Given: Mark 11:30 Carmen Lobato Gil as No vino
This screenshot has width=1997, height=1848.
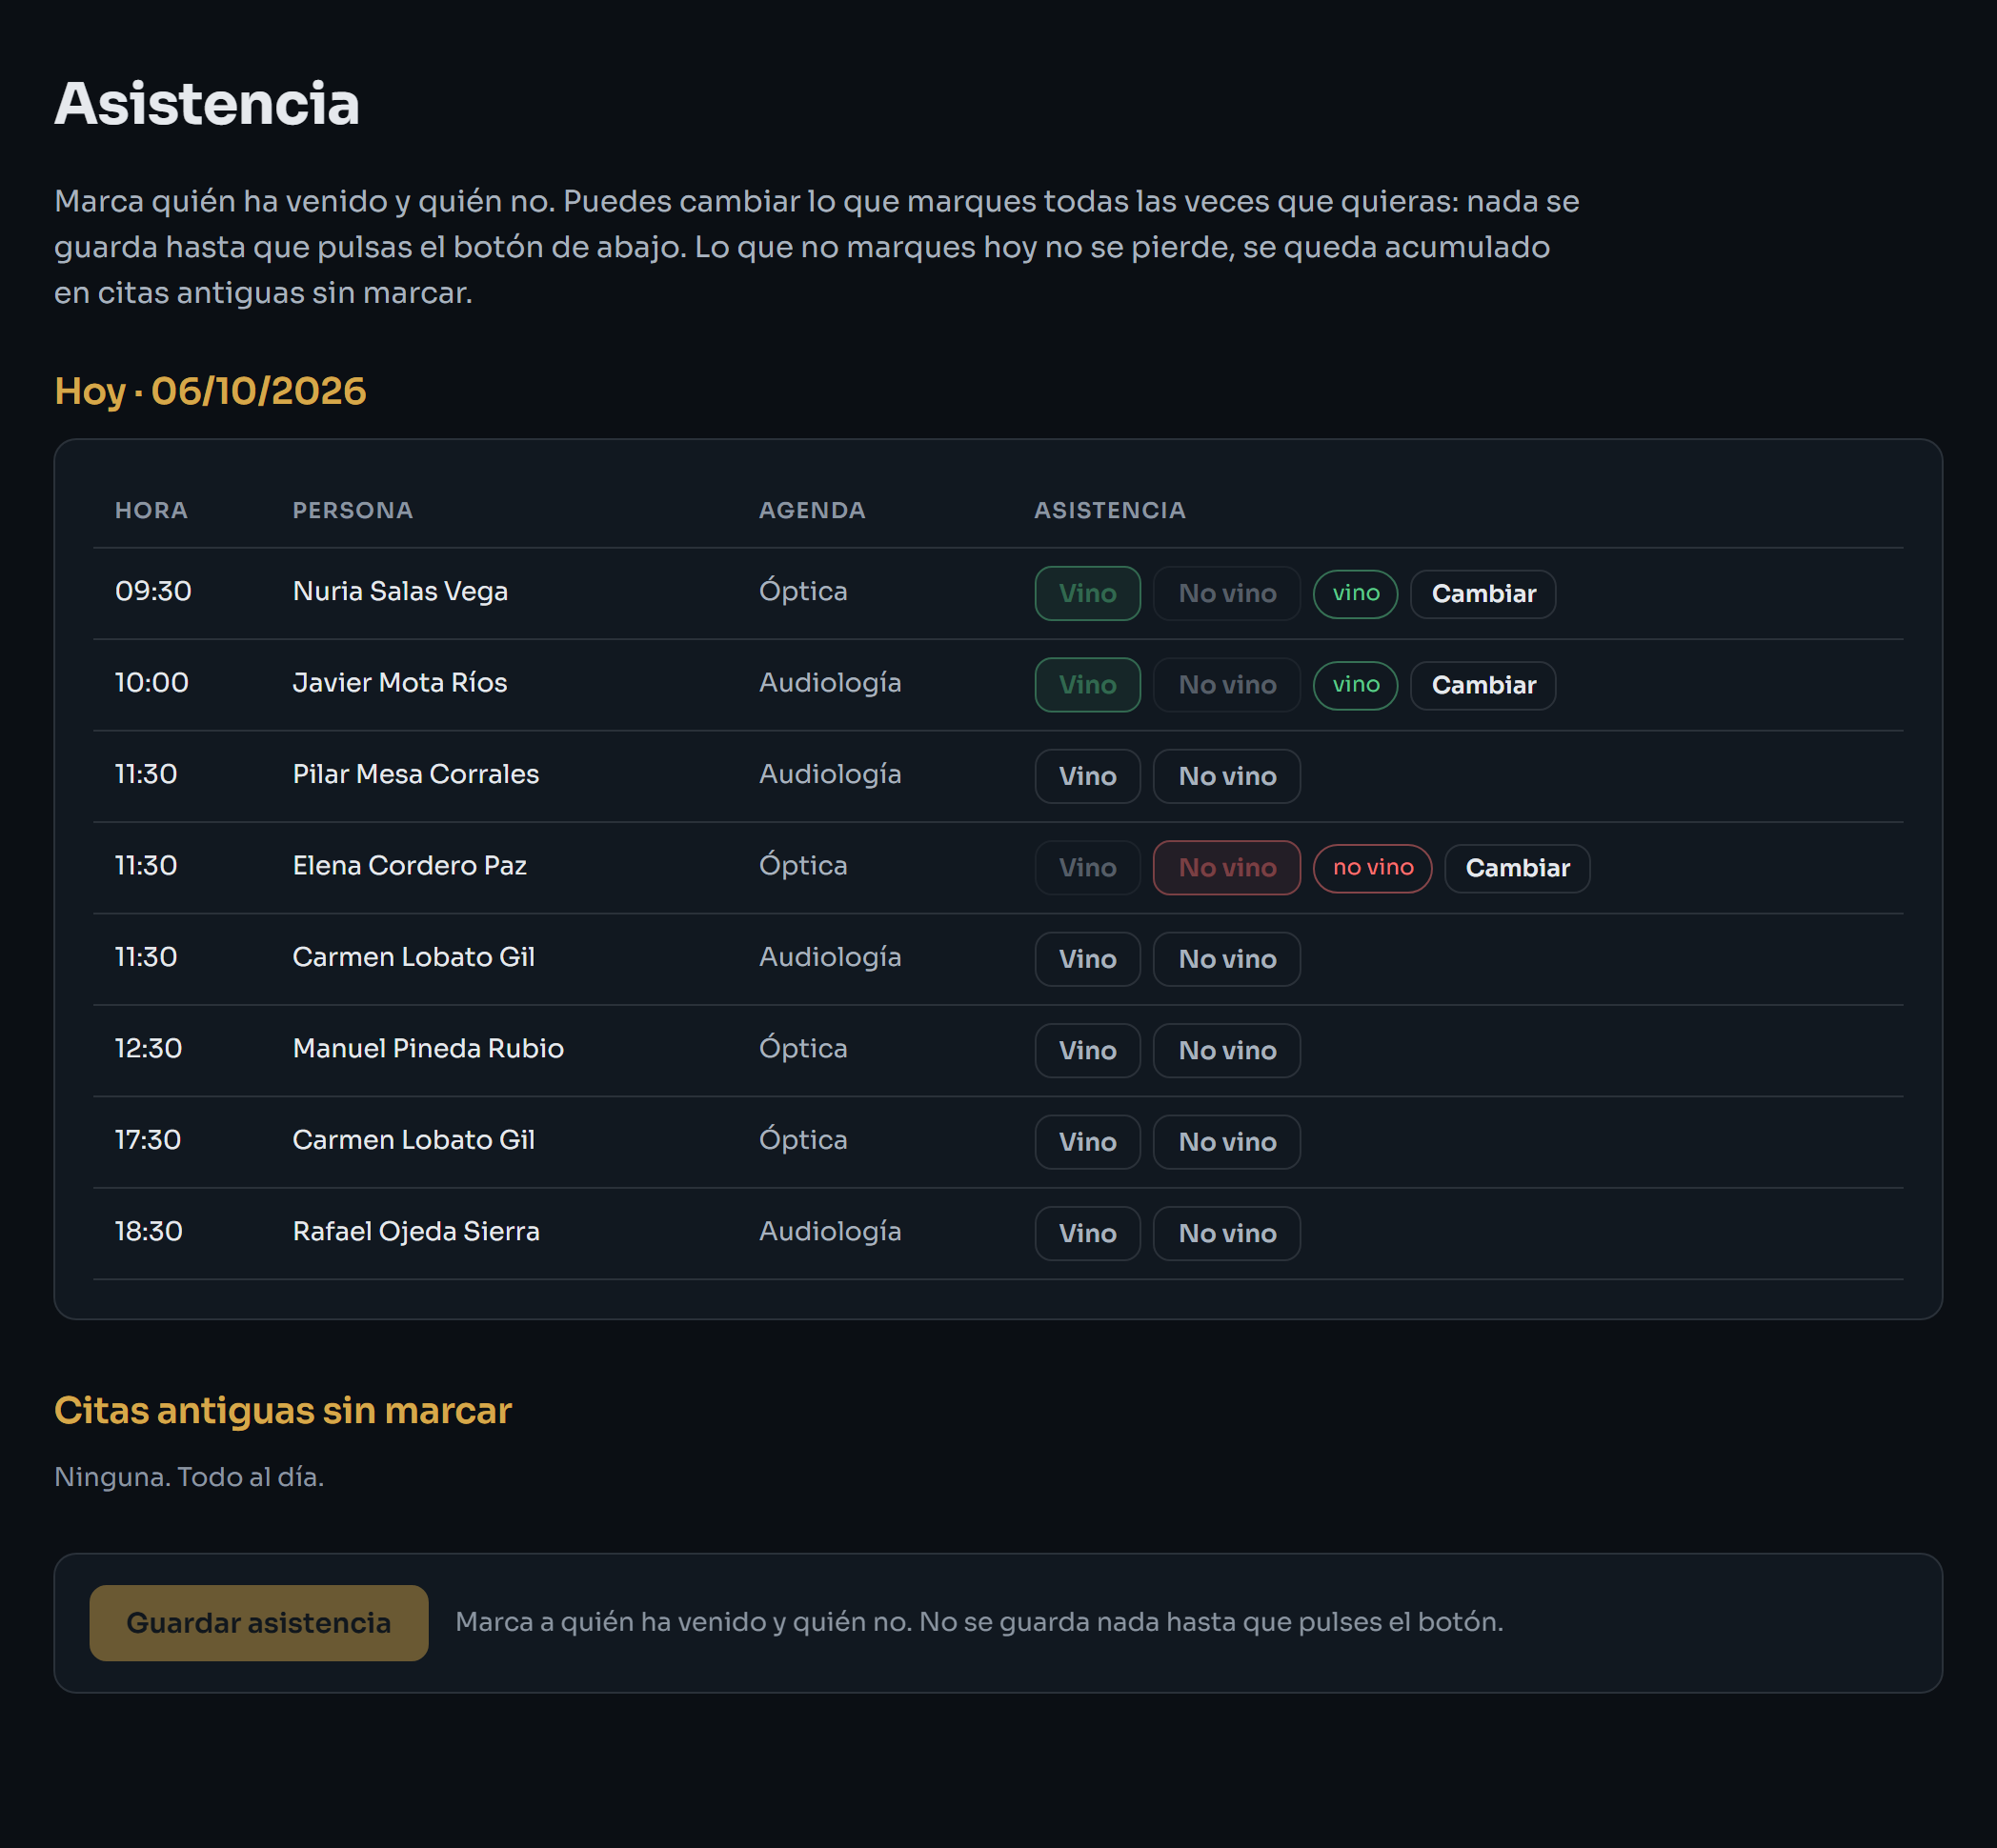Looking at the screenshot, I should click(1226, 959).
